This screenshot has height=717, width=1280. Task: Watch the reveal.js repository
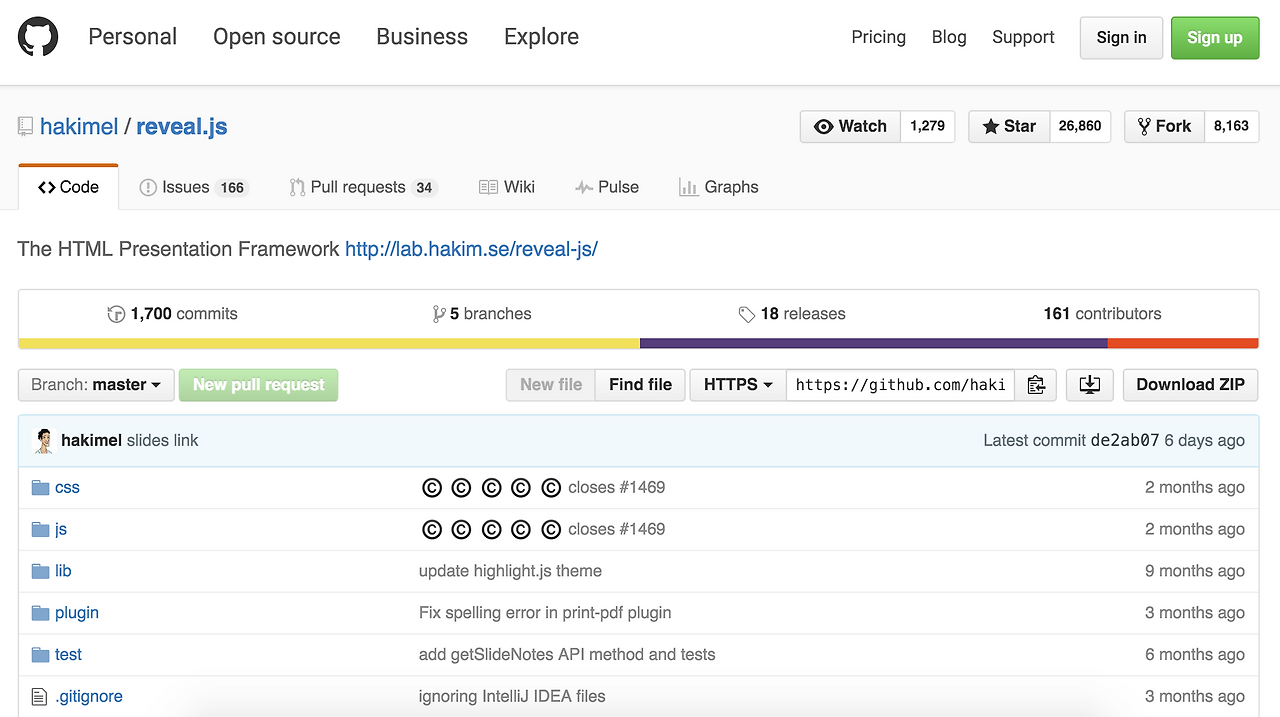851,127
